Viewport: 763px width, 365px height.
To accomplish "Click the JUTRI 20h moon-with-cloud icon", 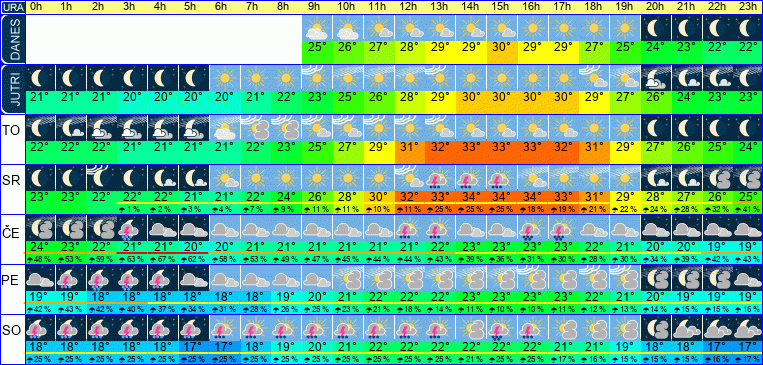I will [x=656, y=77].
